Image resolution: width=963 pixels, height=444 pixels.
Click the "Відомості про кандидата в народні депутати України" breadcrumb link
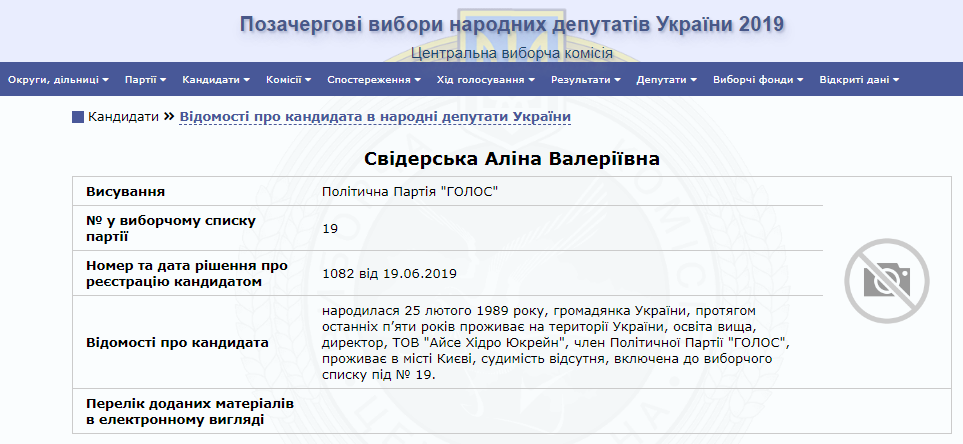(375, 117)
